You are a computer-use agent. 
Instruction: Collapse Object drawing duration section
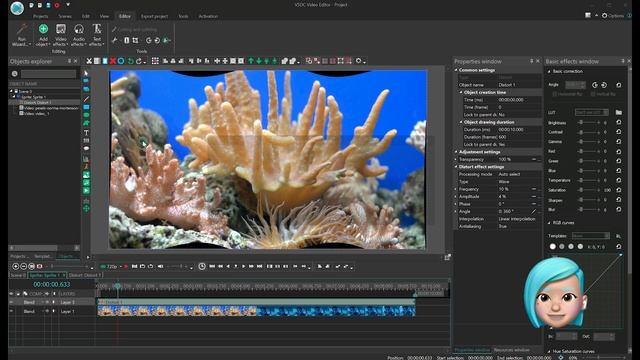coord(461,122)
